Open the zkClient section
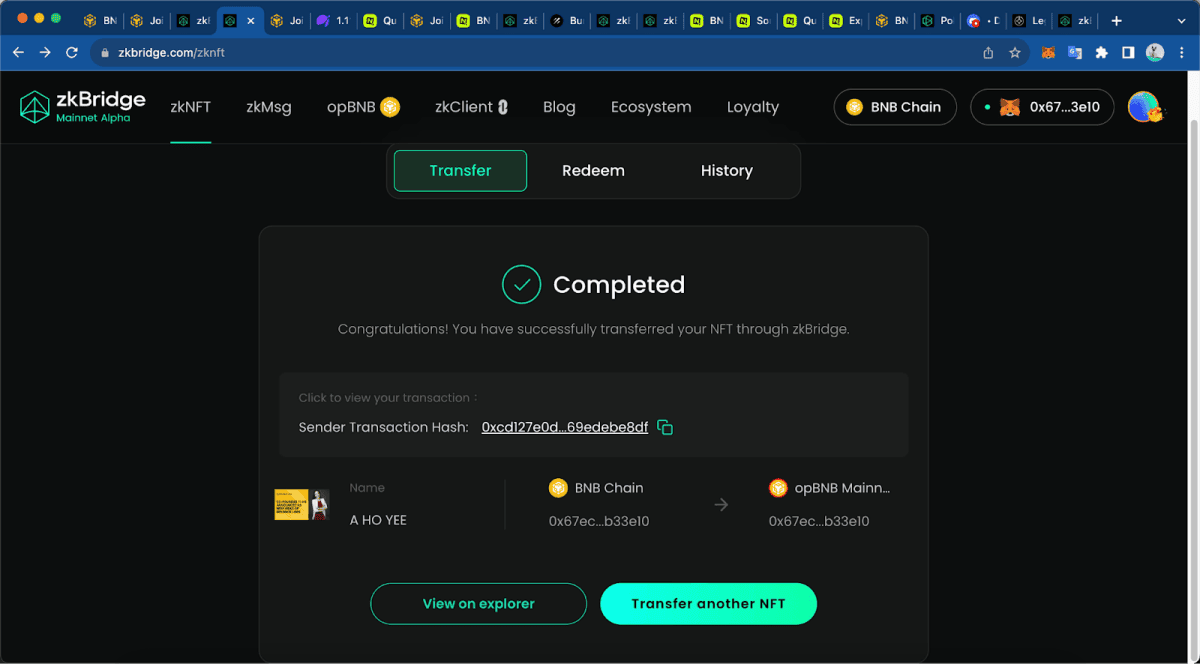Viewport: 1200px width, 664px height. (x=472, y=107)
